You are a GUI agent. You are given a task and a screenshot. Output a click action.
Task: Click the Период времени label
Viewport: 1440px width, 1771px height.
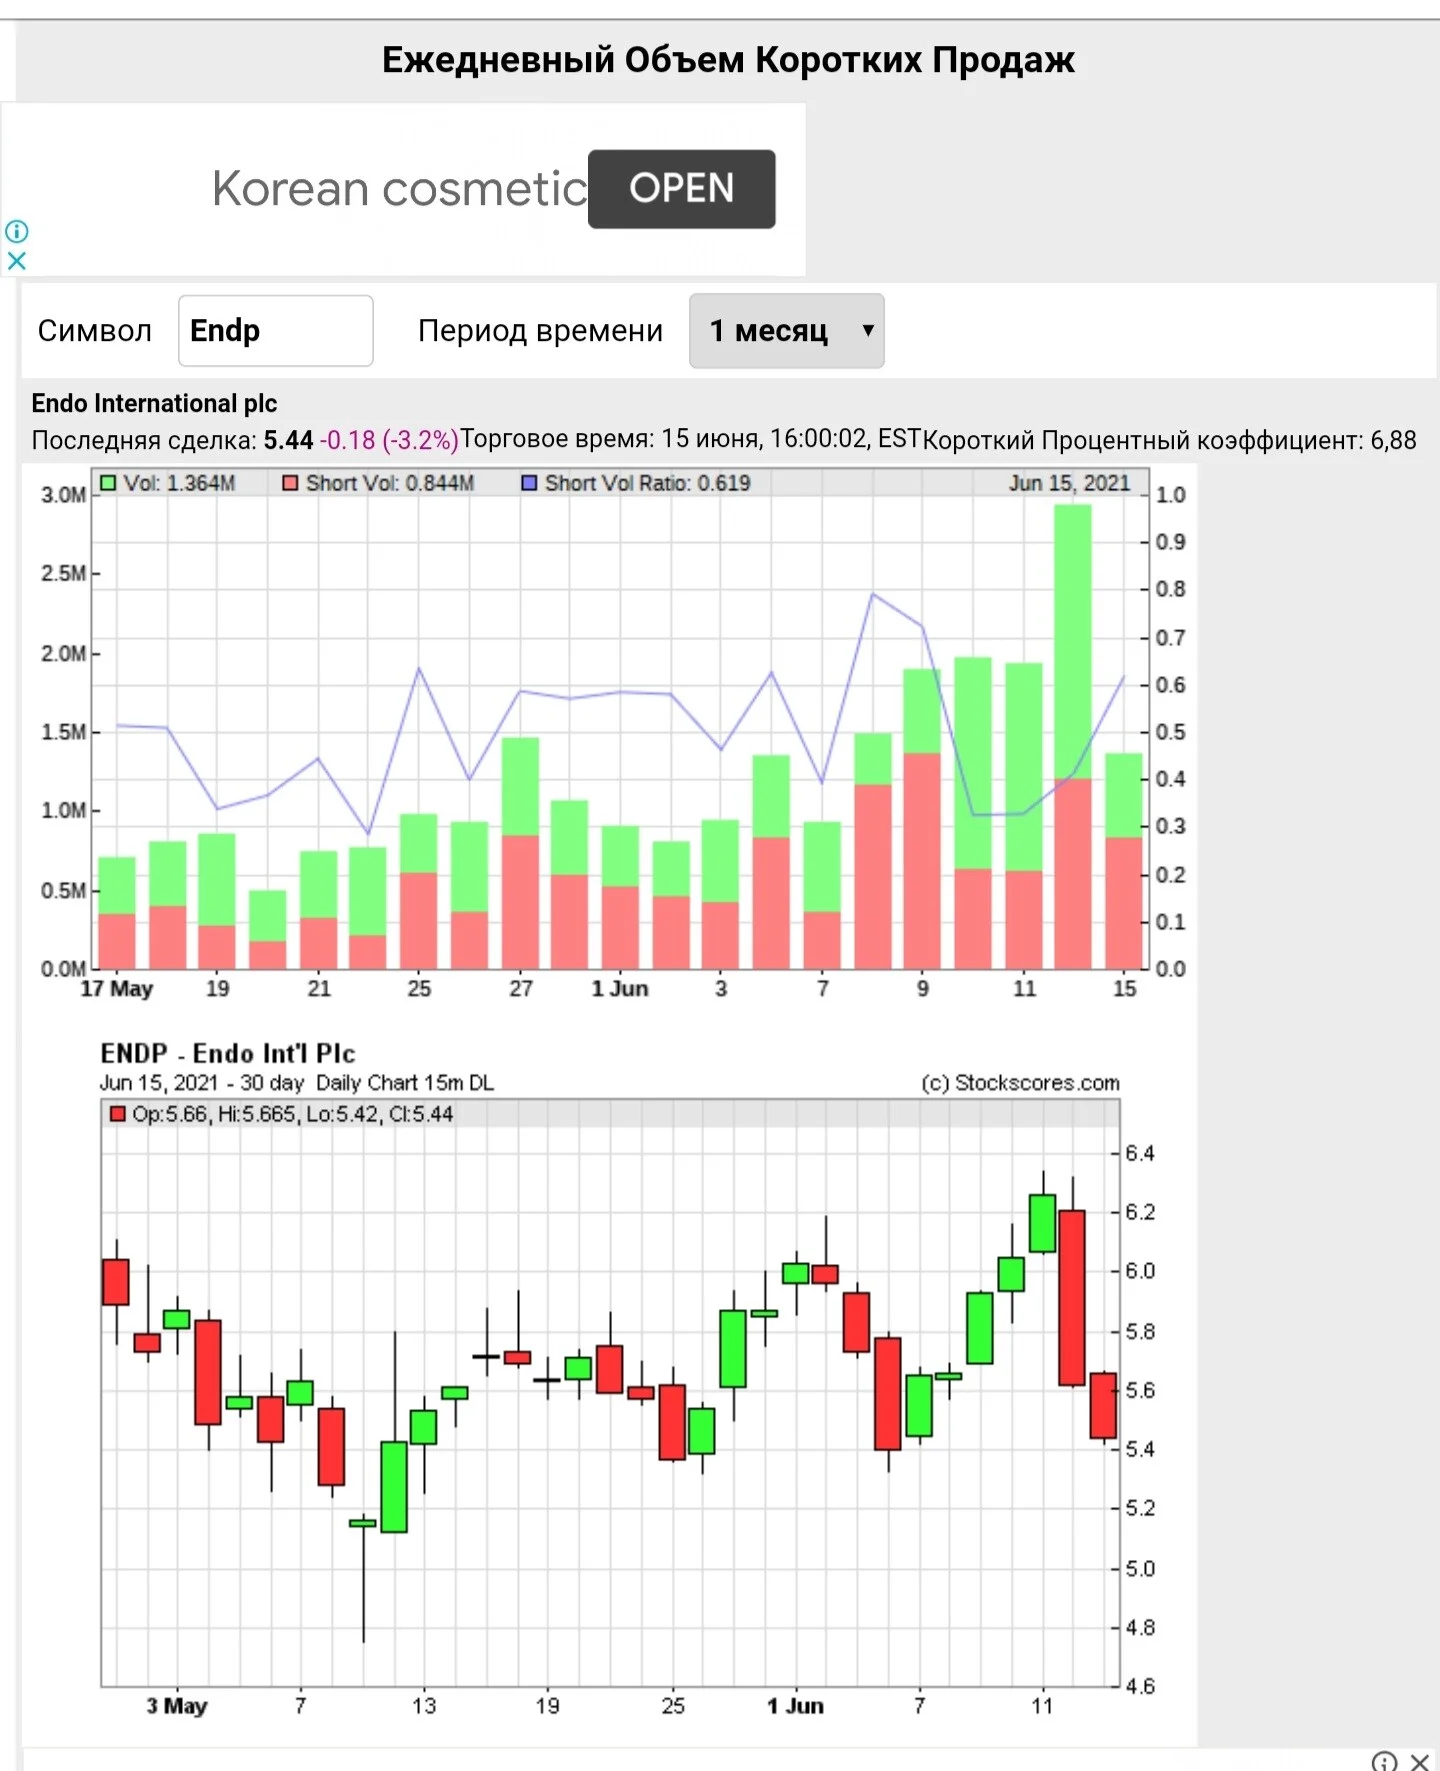pyautogui.click(x=540, y=331)
